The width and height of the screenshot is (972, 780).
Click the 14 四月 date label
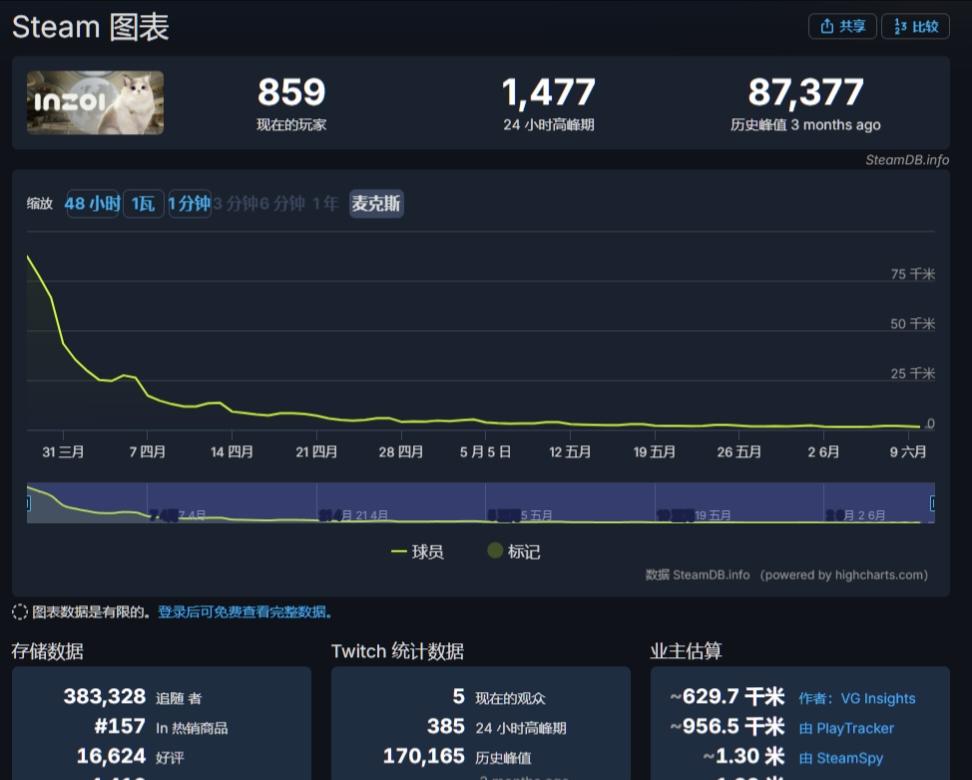coord(232,452)
